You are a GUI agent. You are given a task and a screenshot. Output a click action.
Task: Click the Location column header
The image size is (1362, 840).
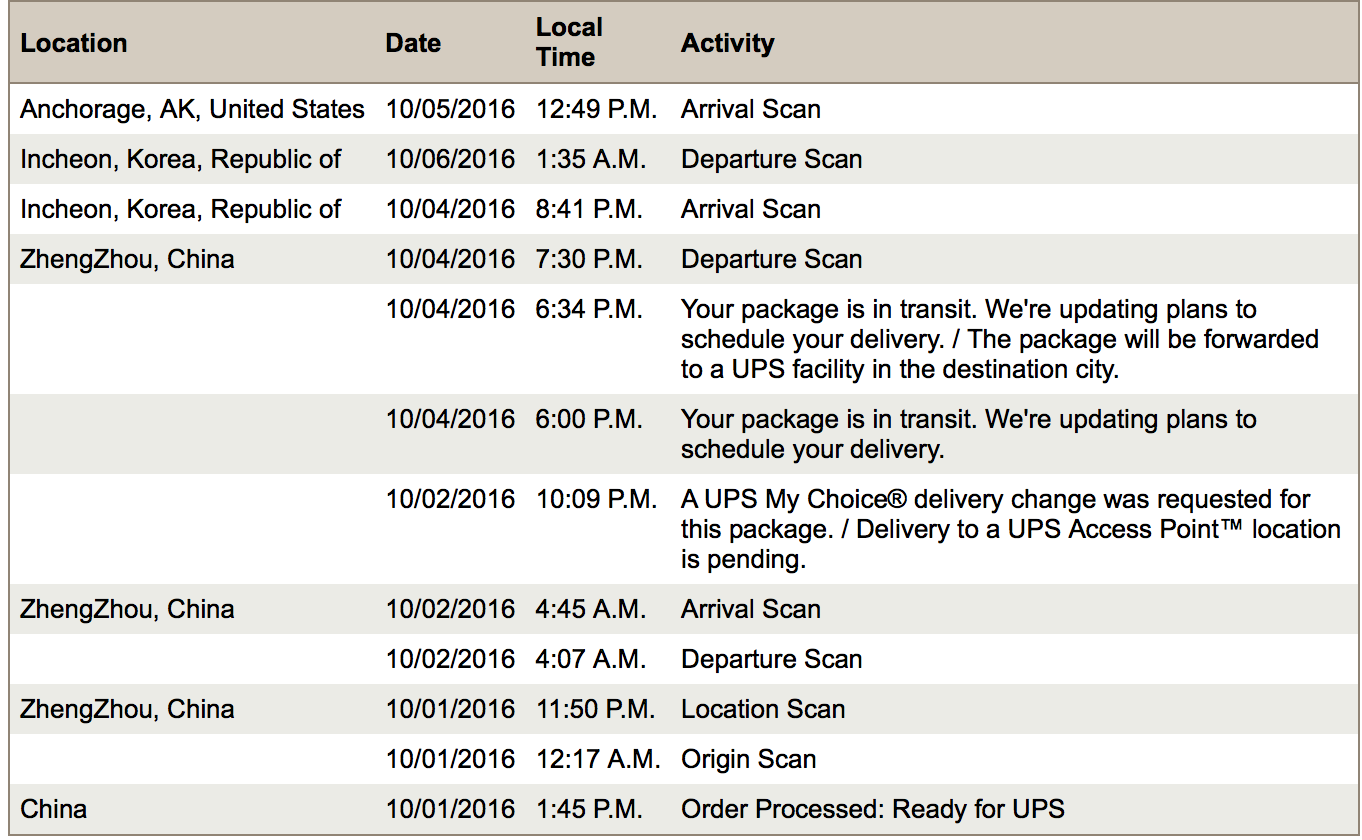pyautogui.click(x=74, y=43)
